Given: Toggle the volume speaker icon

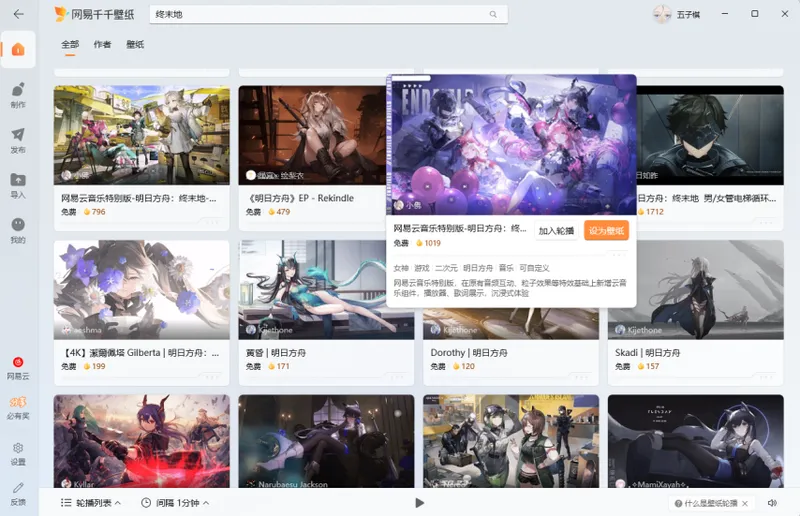Looking at the screenshot, I should pos(772,503).
